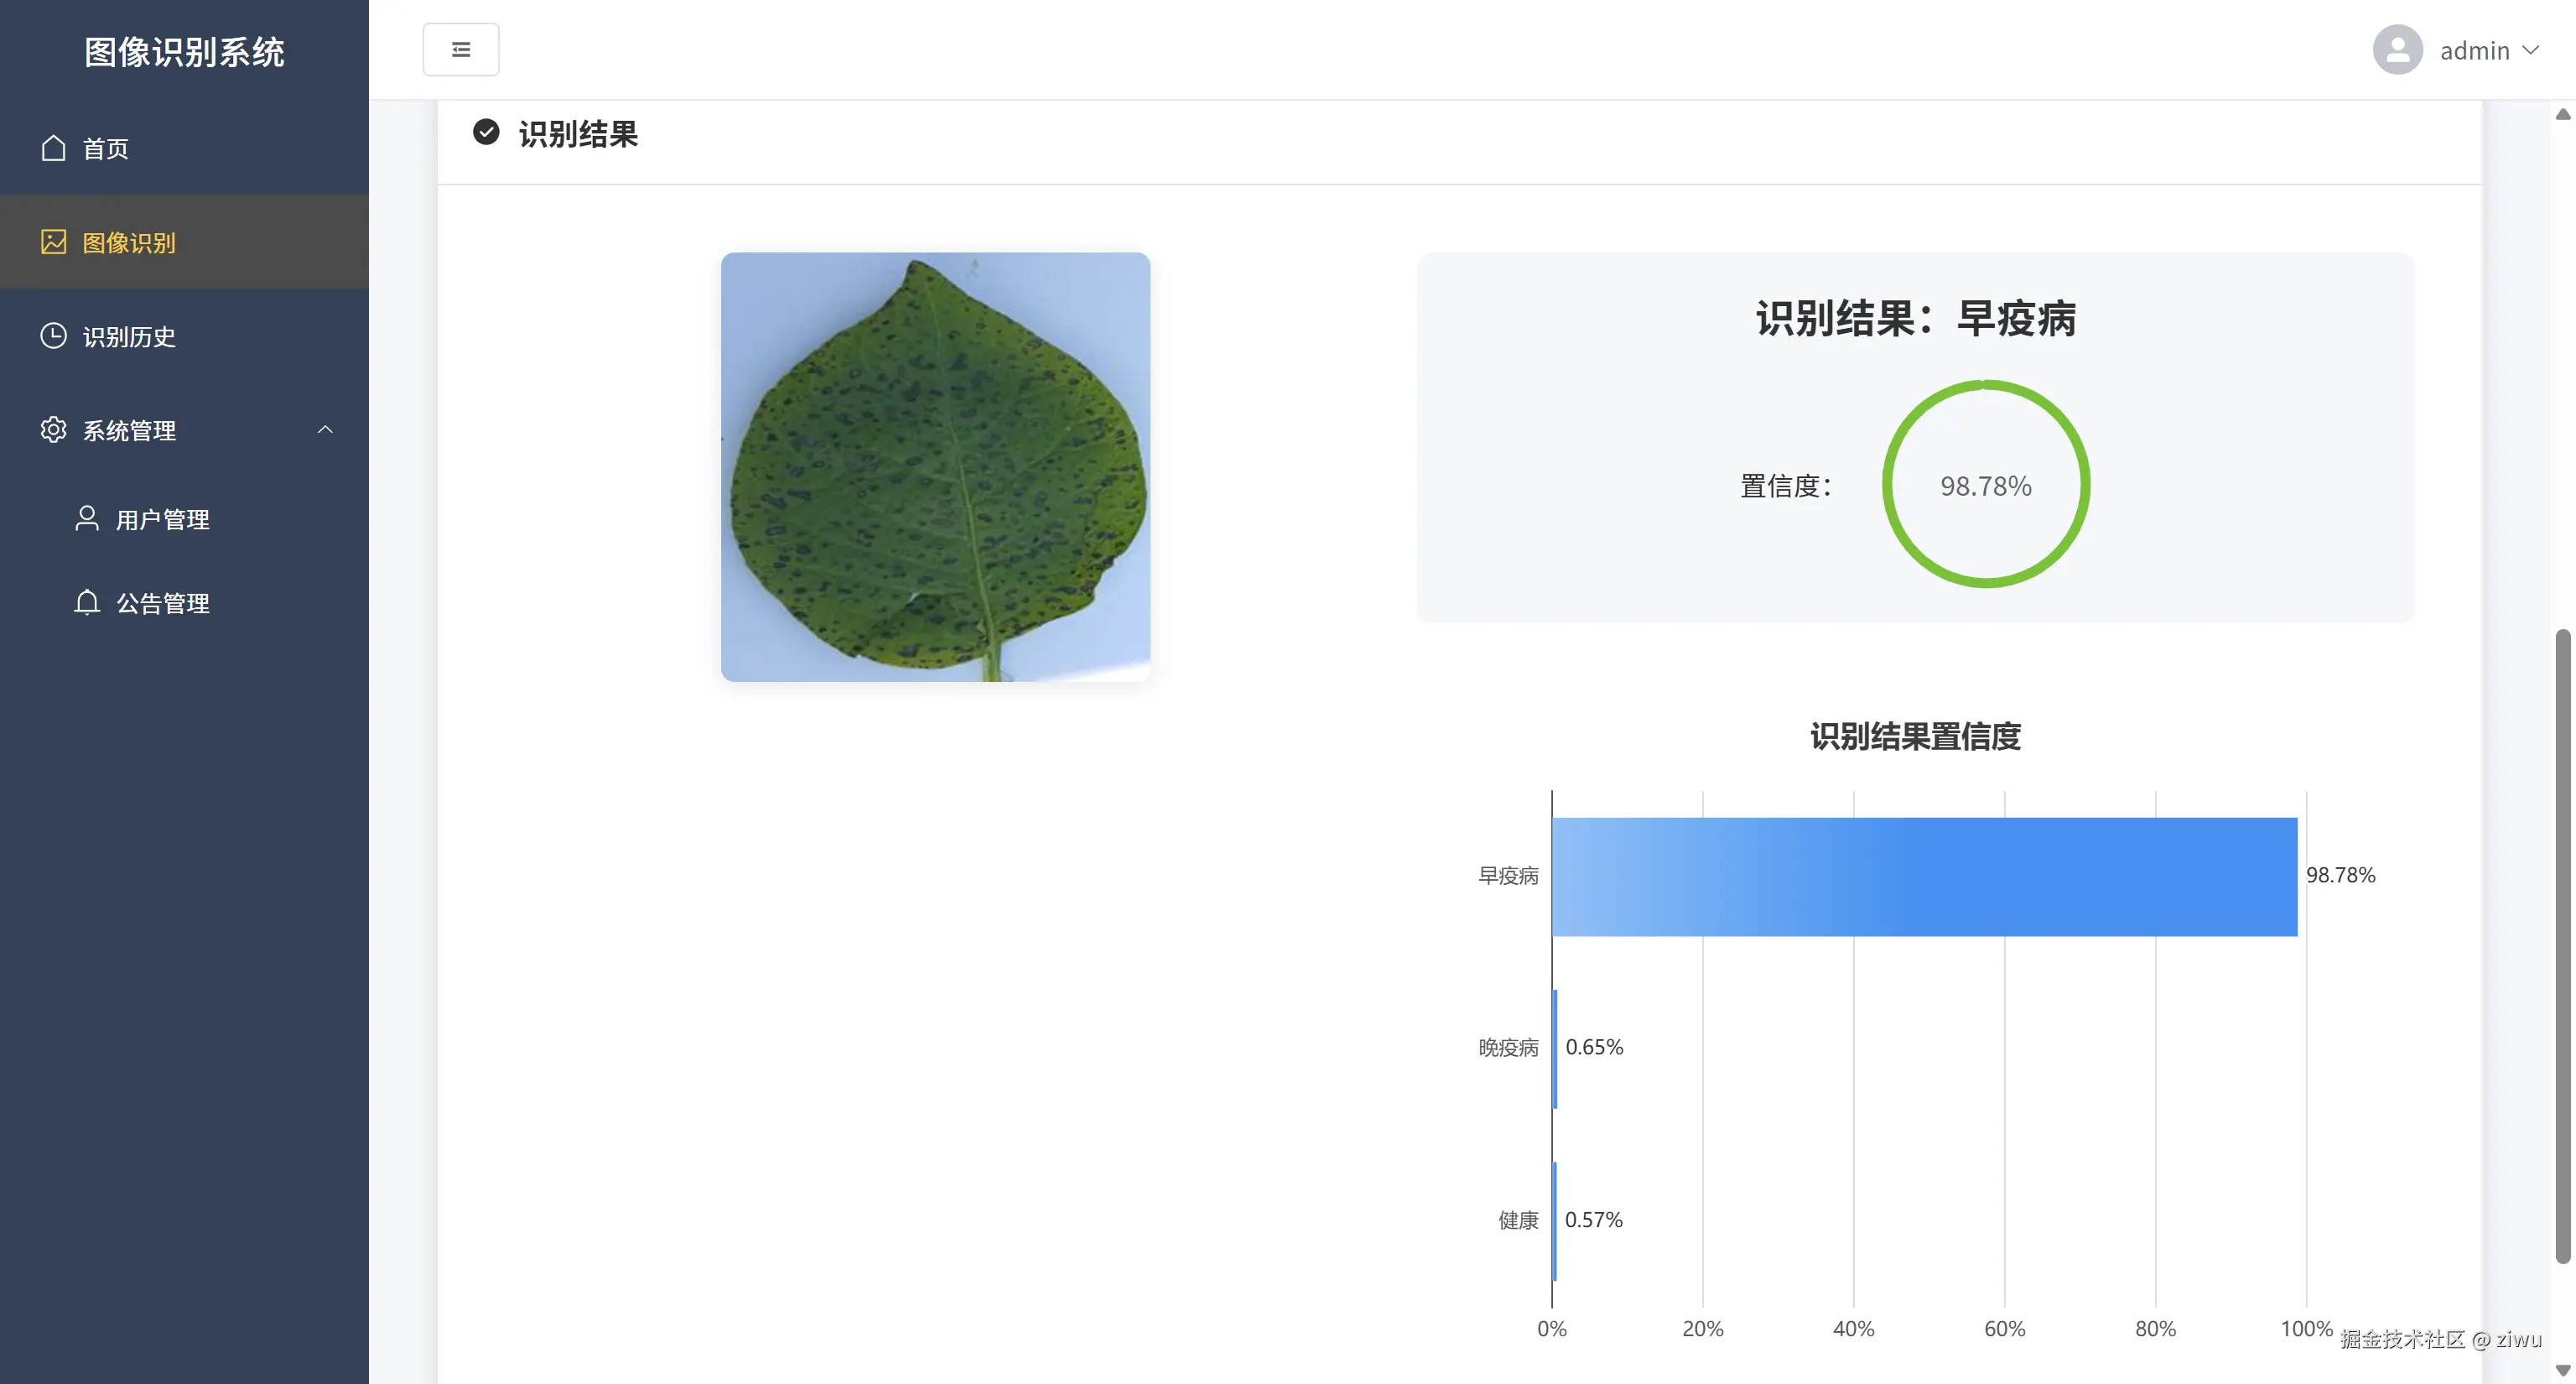Toggle sidebar with the hamburger button
This screenshot has height=1384, width=2576.
461,49
